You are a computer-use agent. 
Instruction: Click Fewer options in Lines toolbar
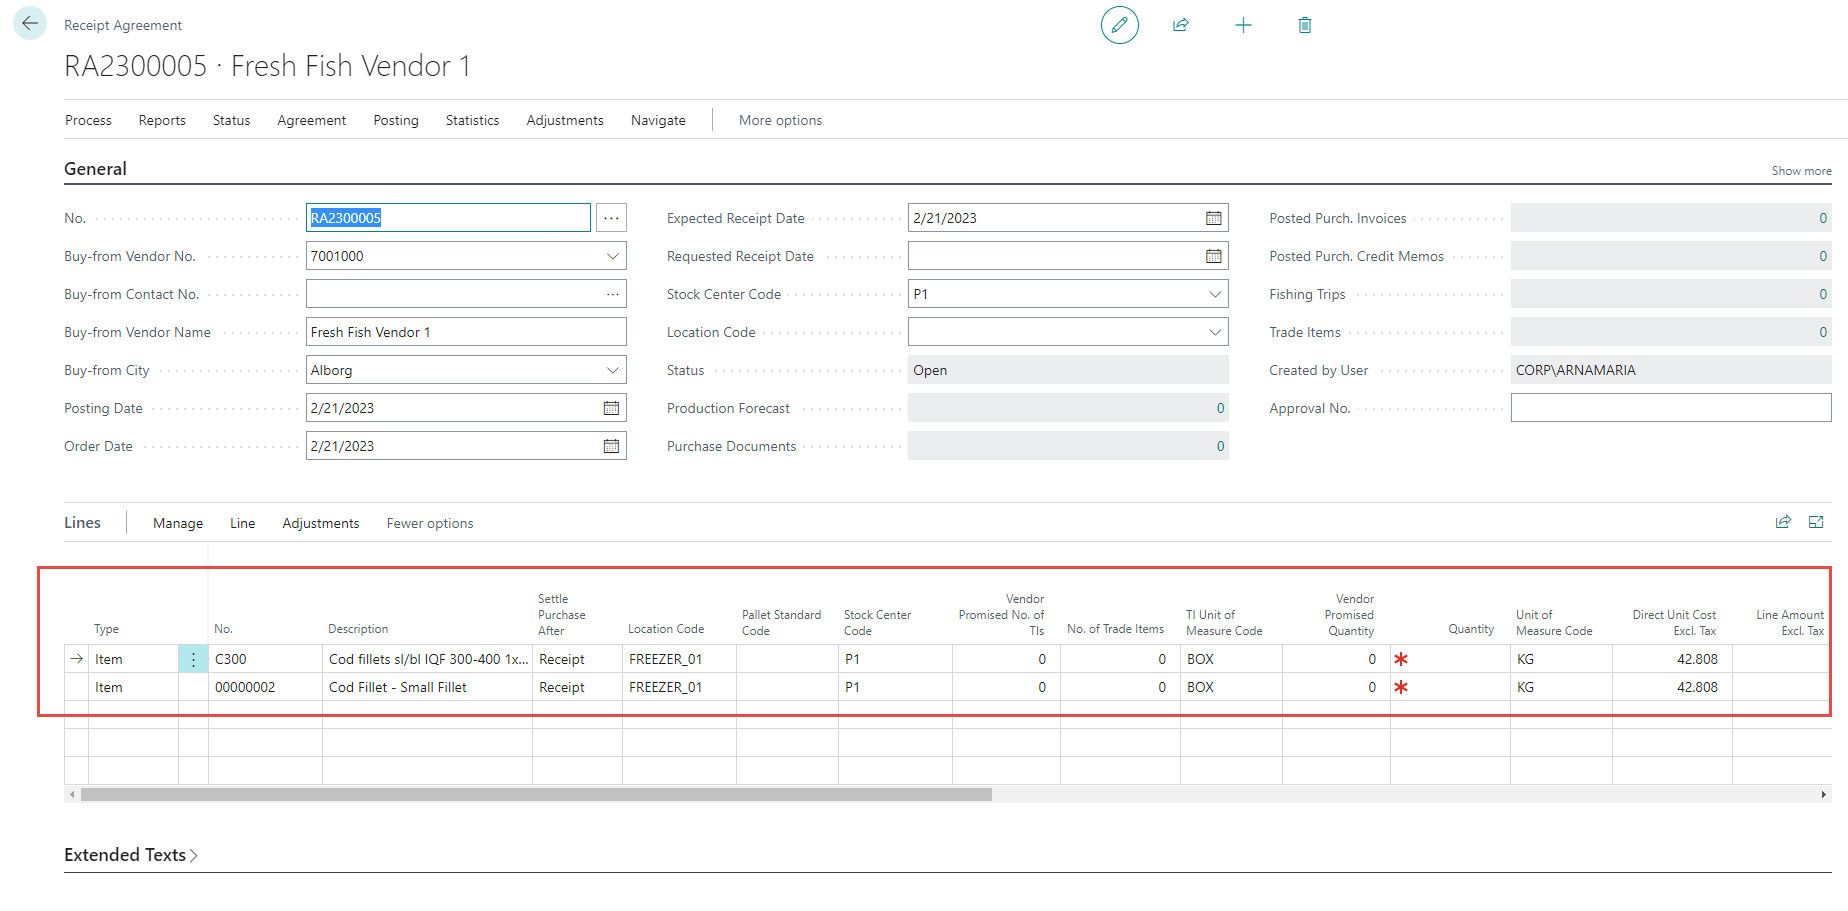[x=430, y=523]
